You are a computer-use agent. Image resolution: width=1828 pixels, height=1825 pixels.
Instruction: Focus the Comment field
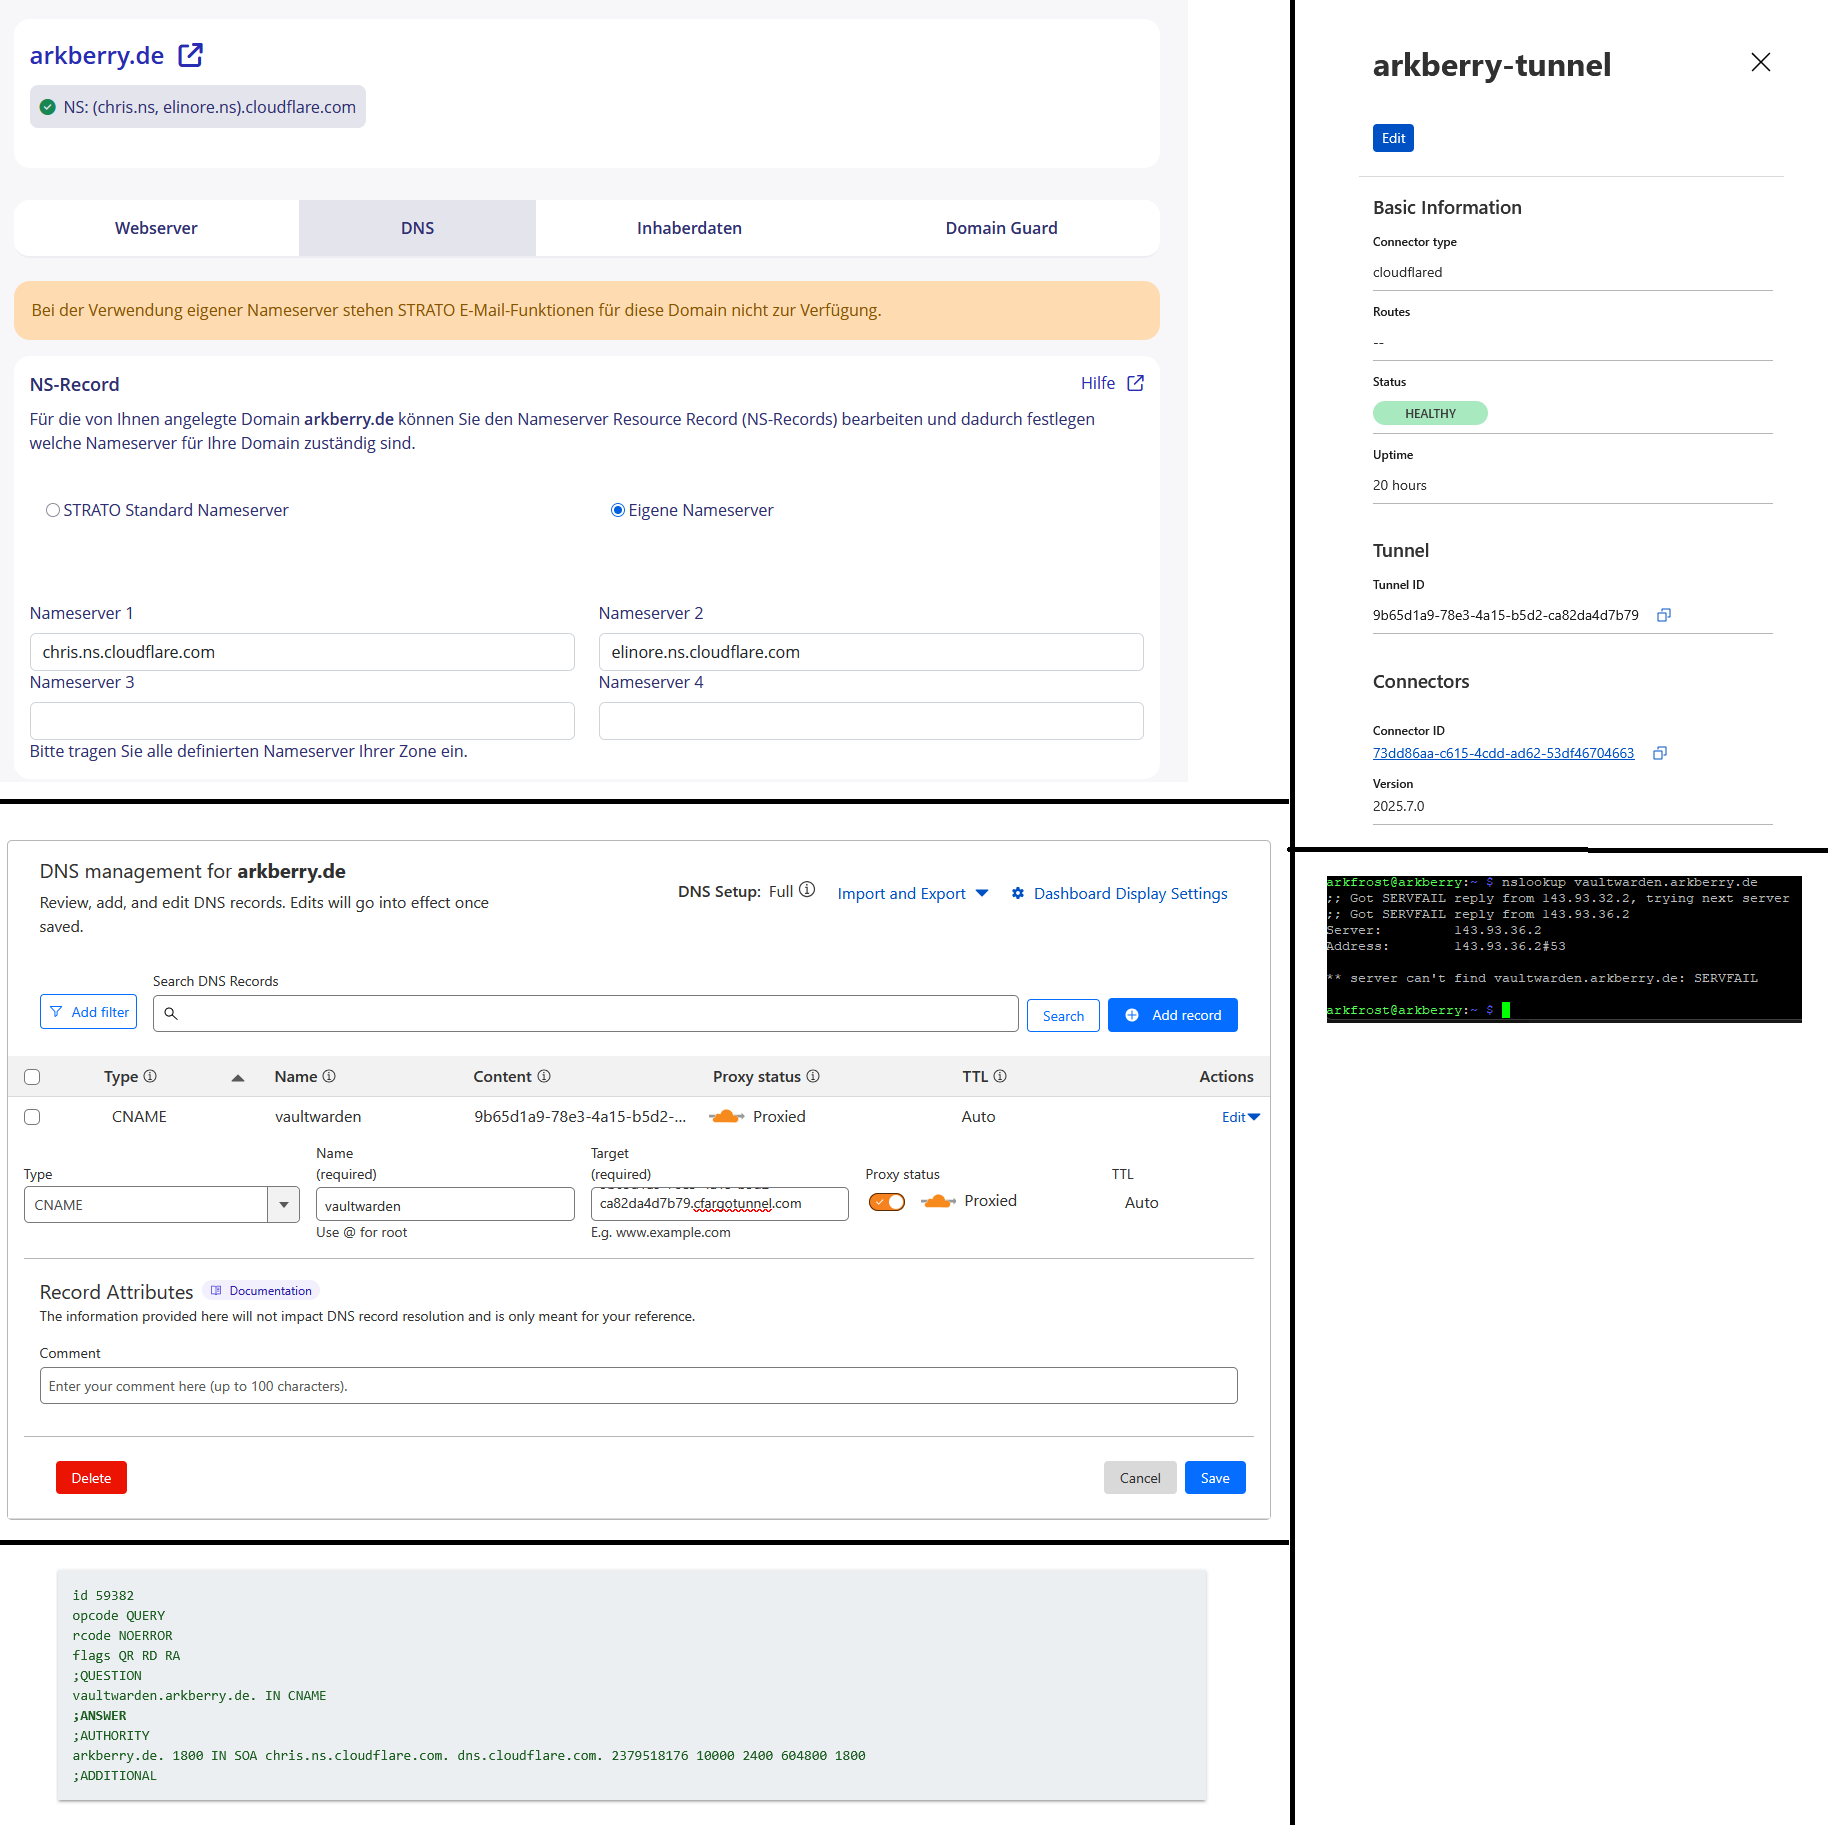click(x=638, y=1386)
